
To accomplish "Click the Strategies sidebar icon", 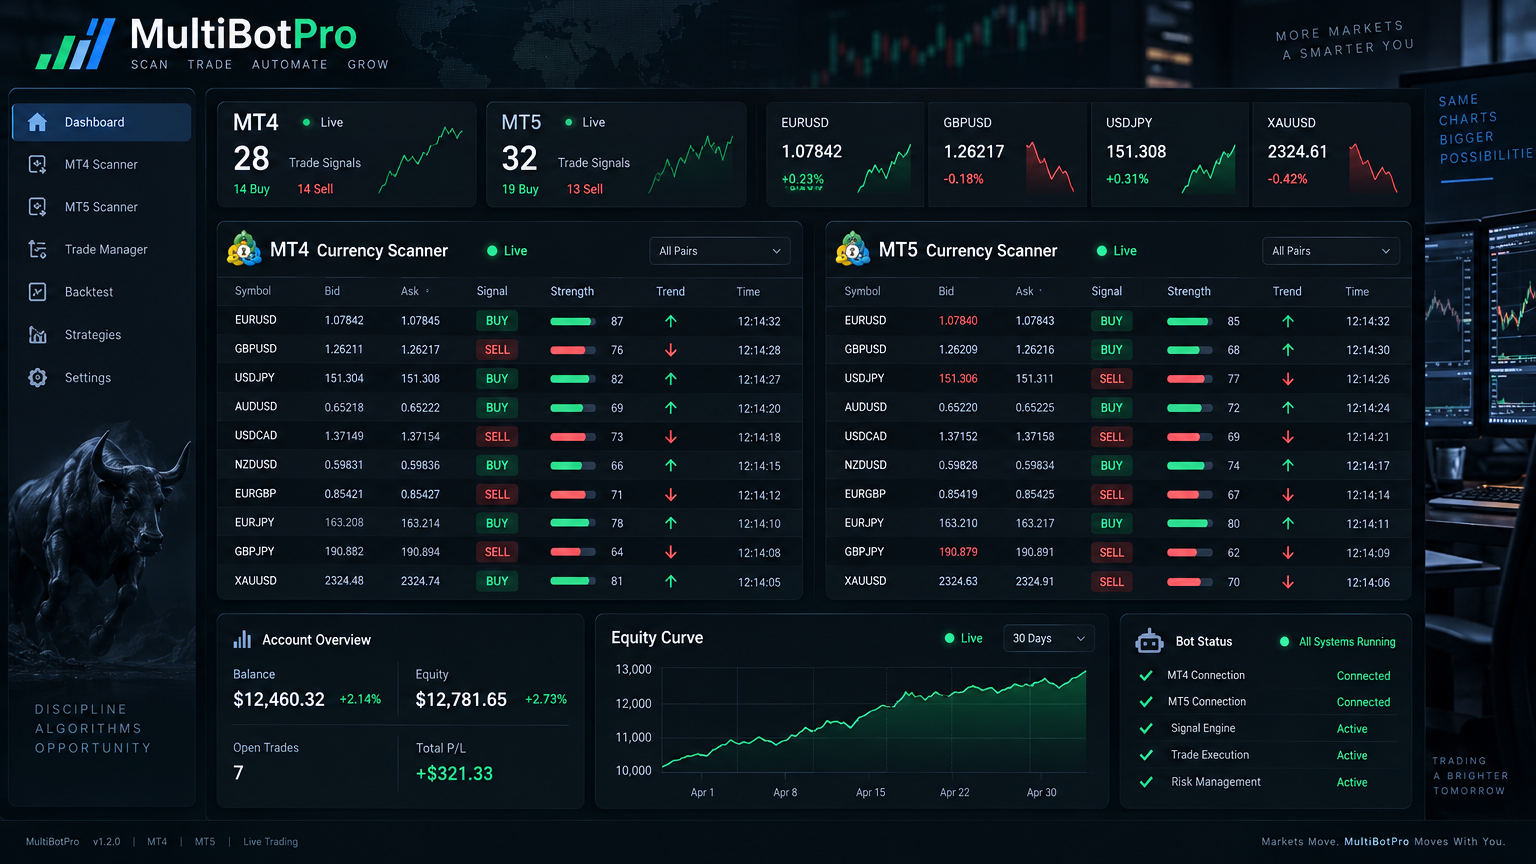I will tap(37, 335).
